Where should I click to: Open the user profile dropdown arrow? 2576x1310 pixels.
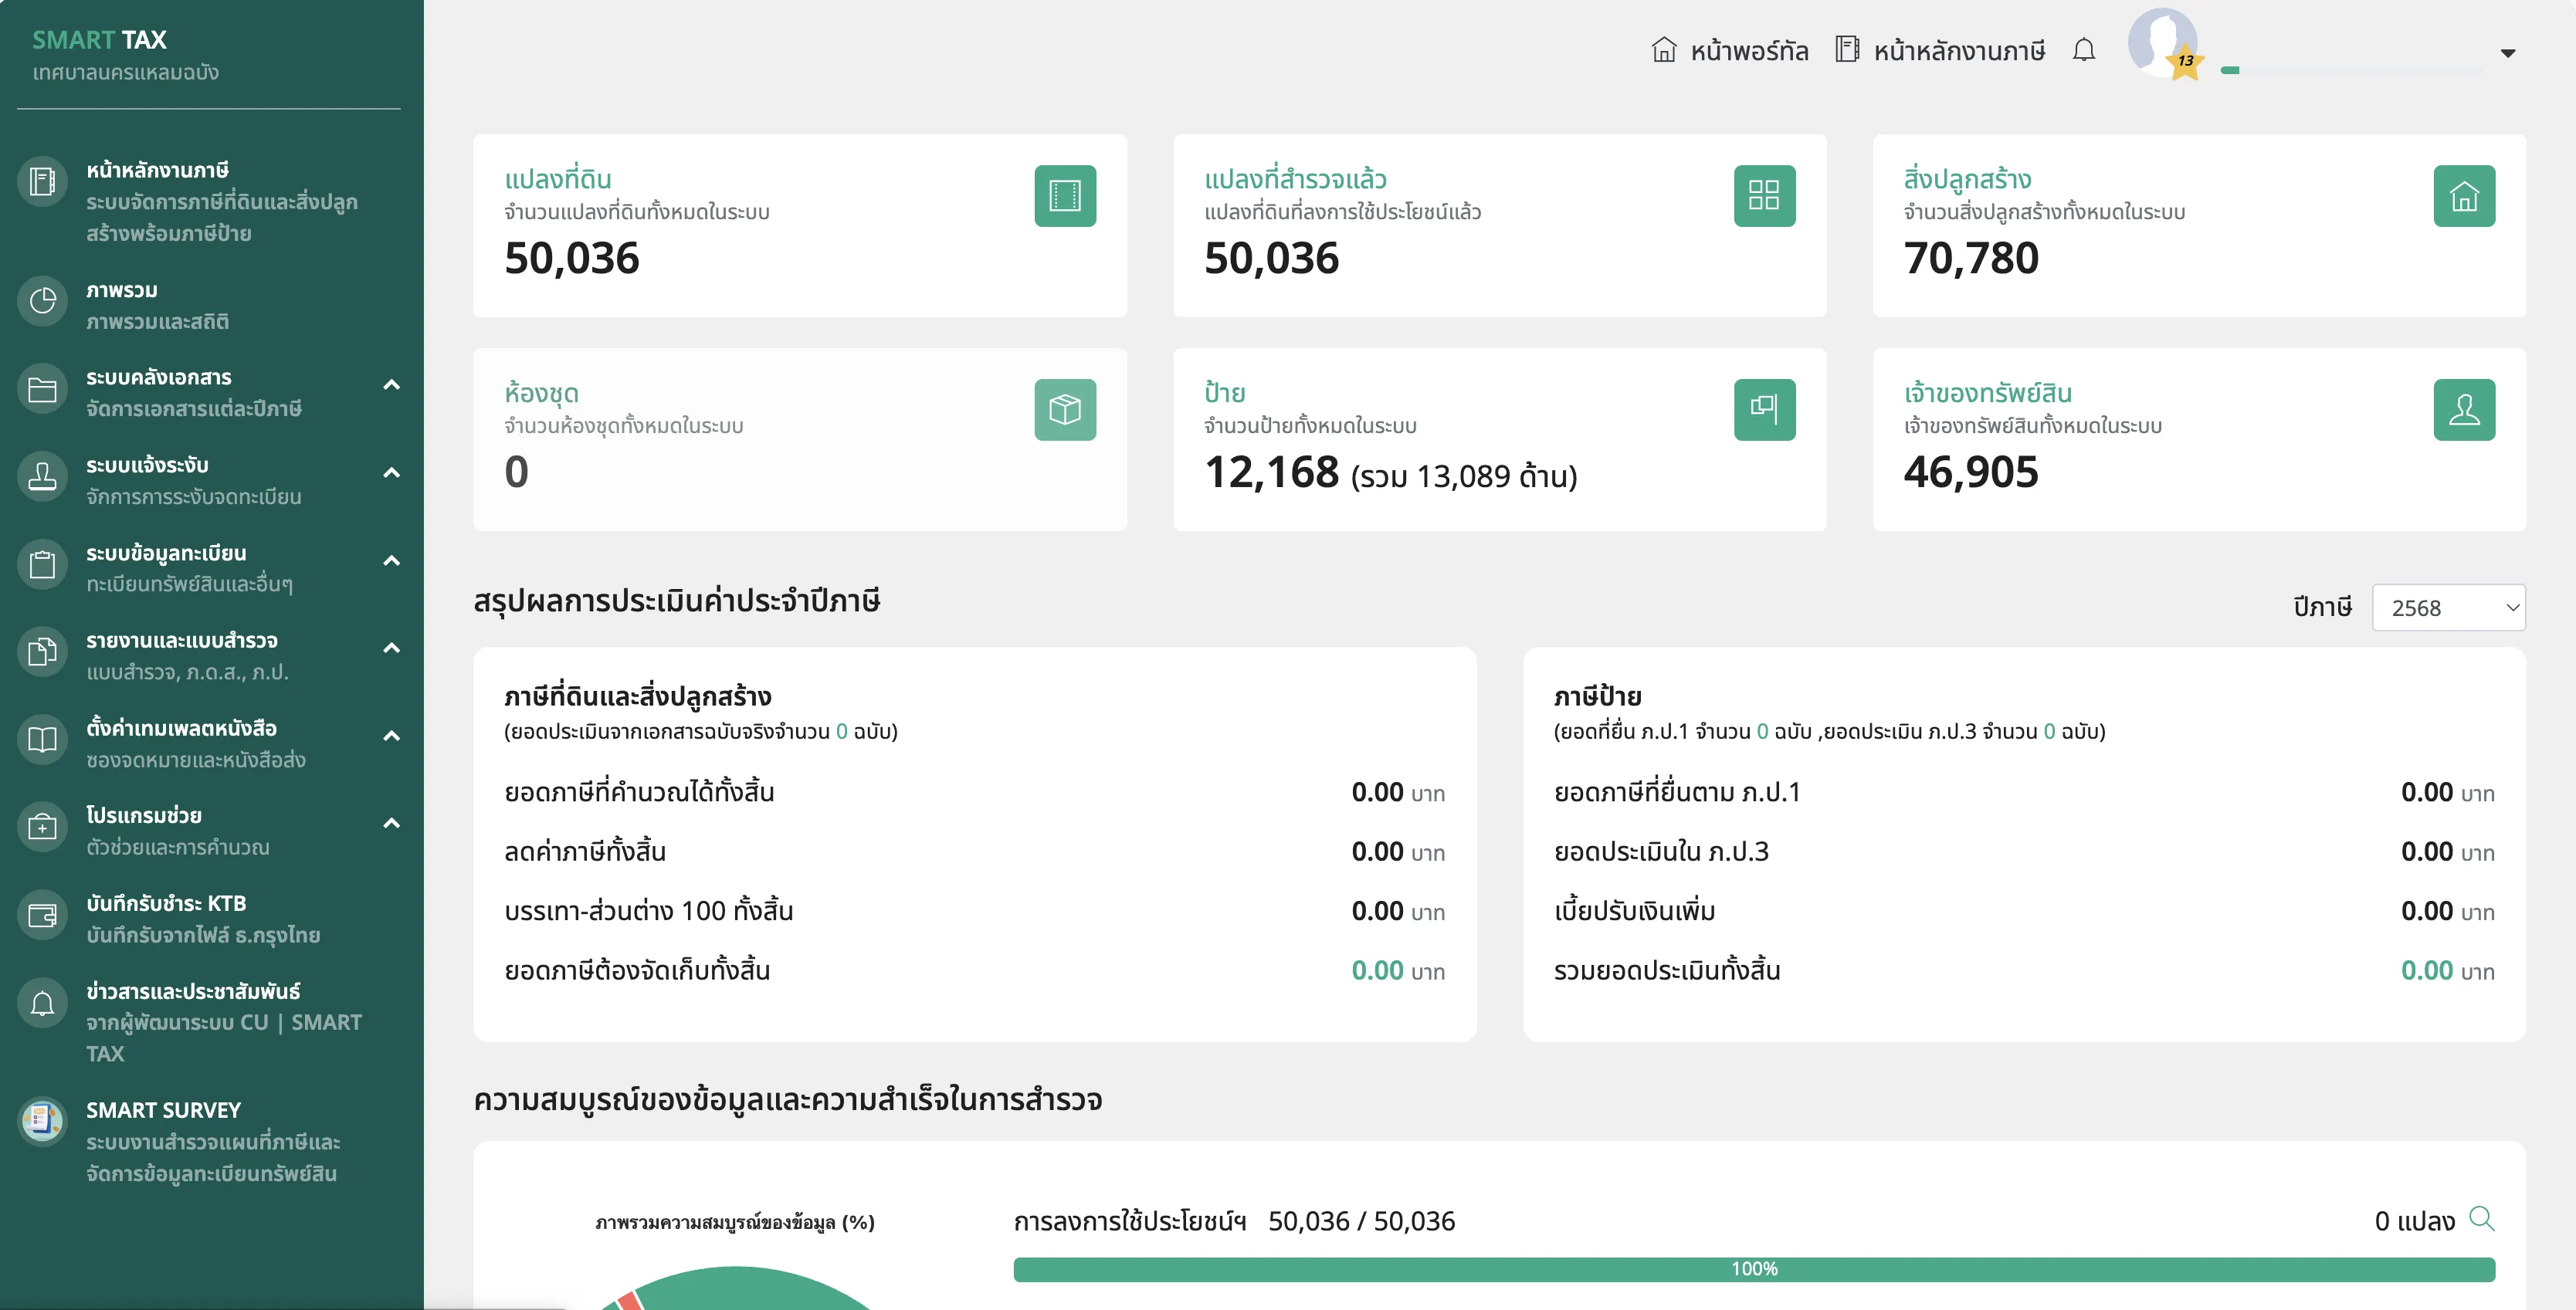2508,53
